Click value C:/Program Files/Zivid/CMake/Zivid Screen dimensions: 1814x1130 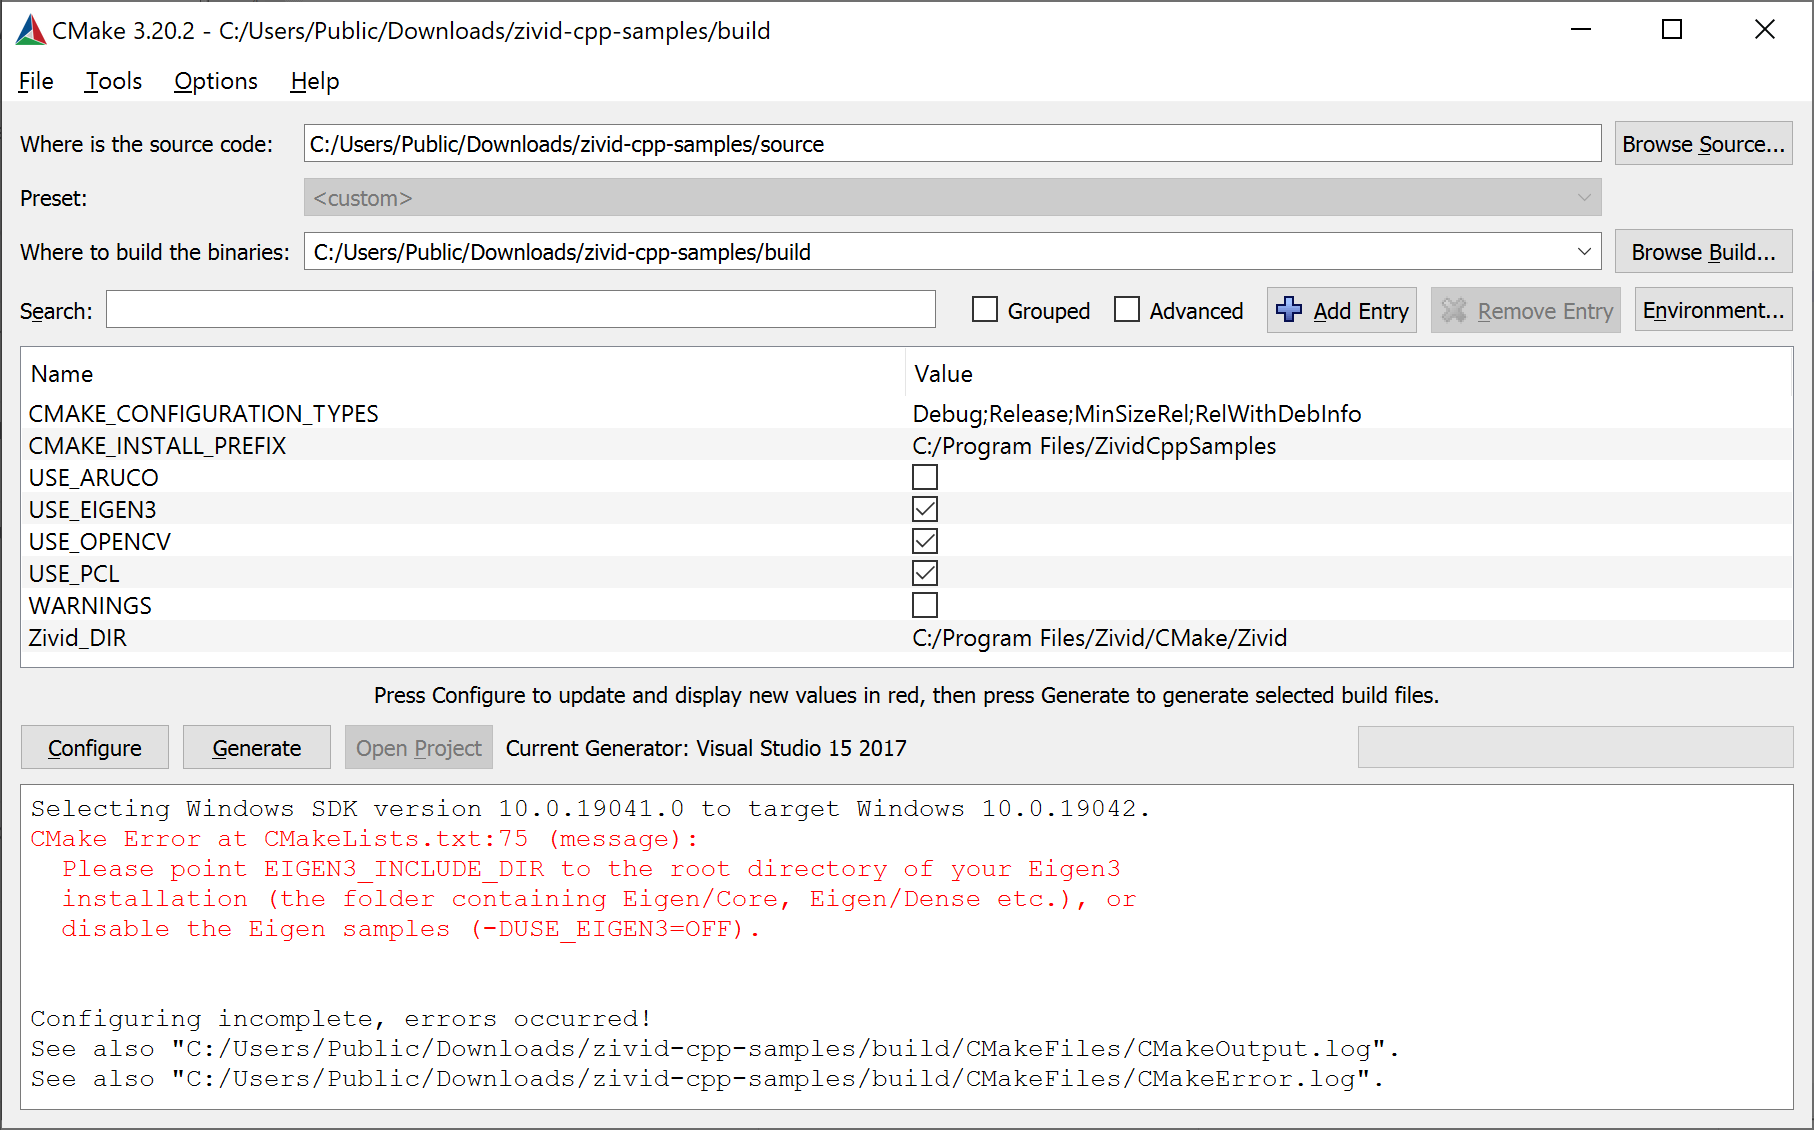(1099, 638)
